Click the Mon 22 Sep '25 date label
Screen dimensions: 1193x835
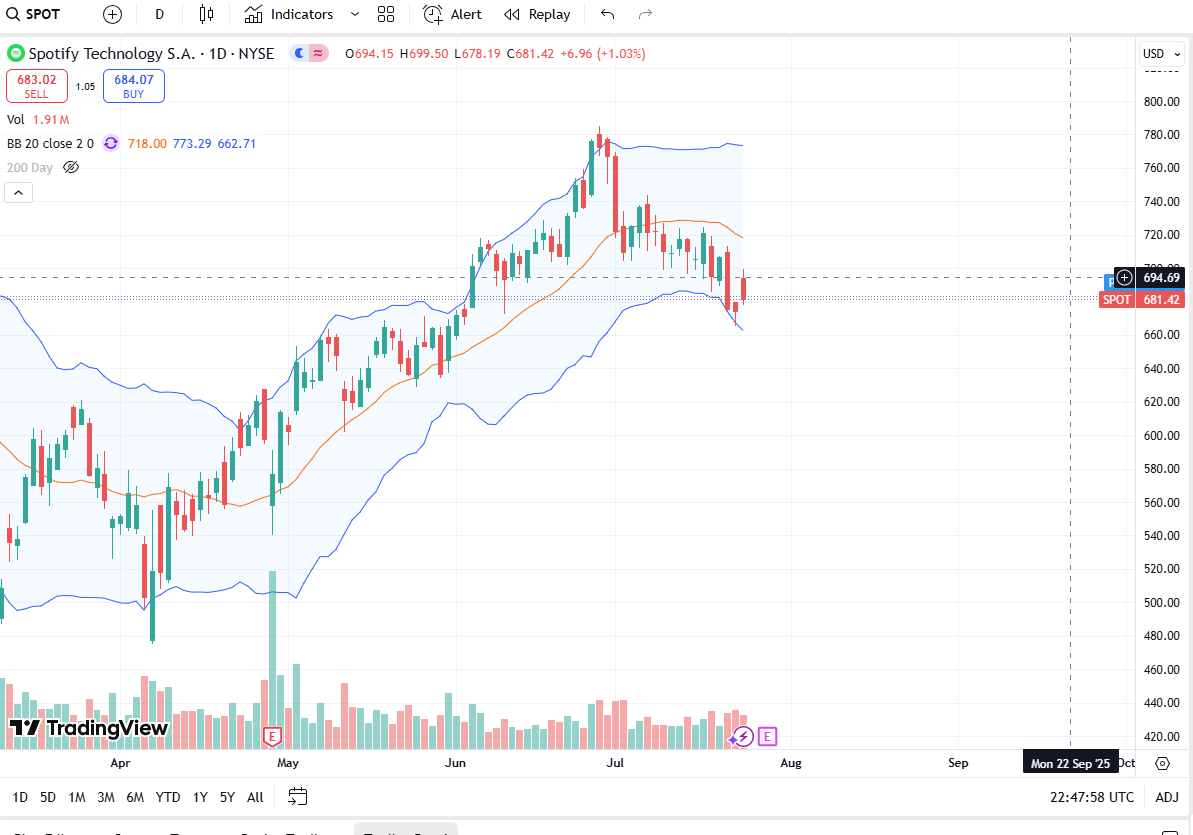[x=1071, y=763]
